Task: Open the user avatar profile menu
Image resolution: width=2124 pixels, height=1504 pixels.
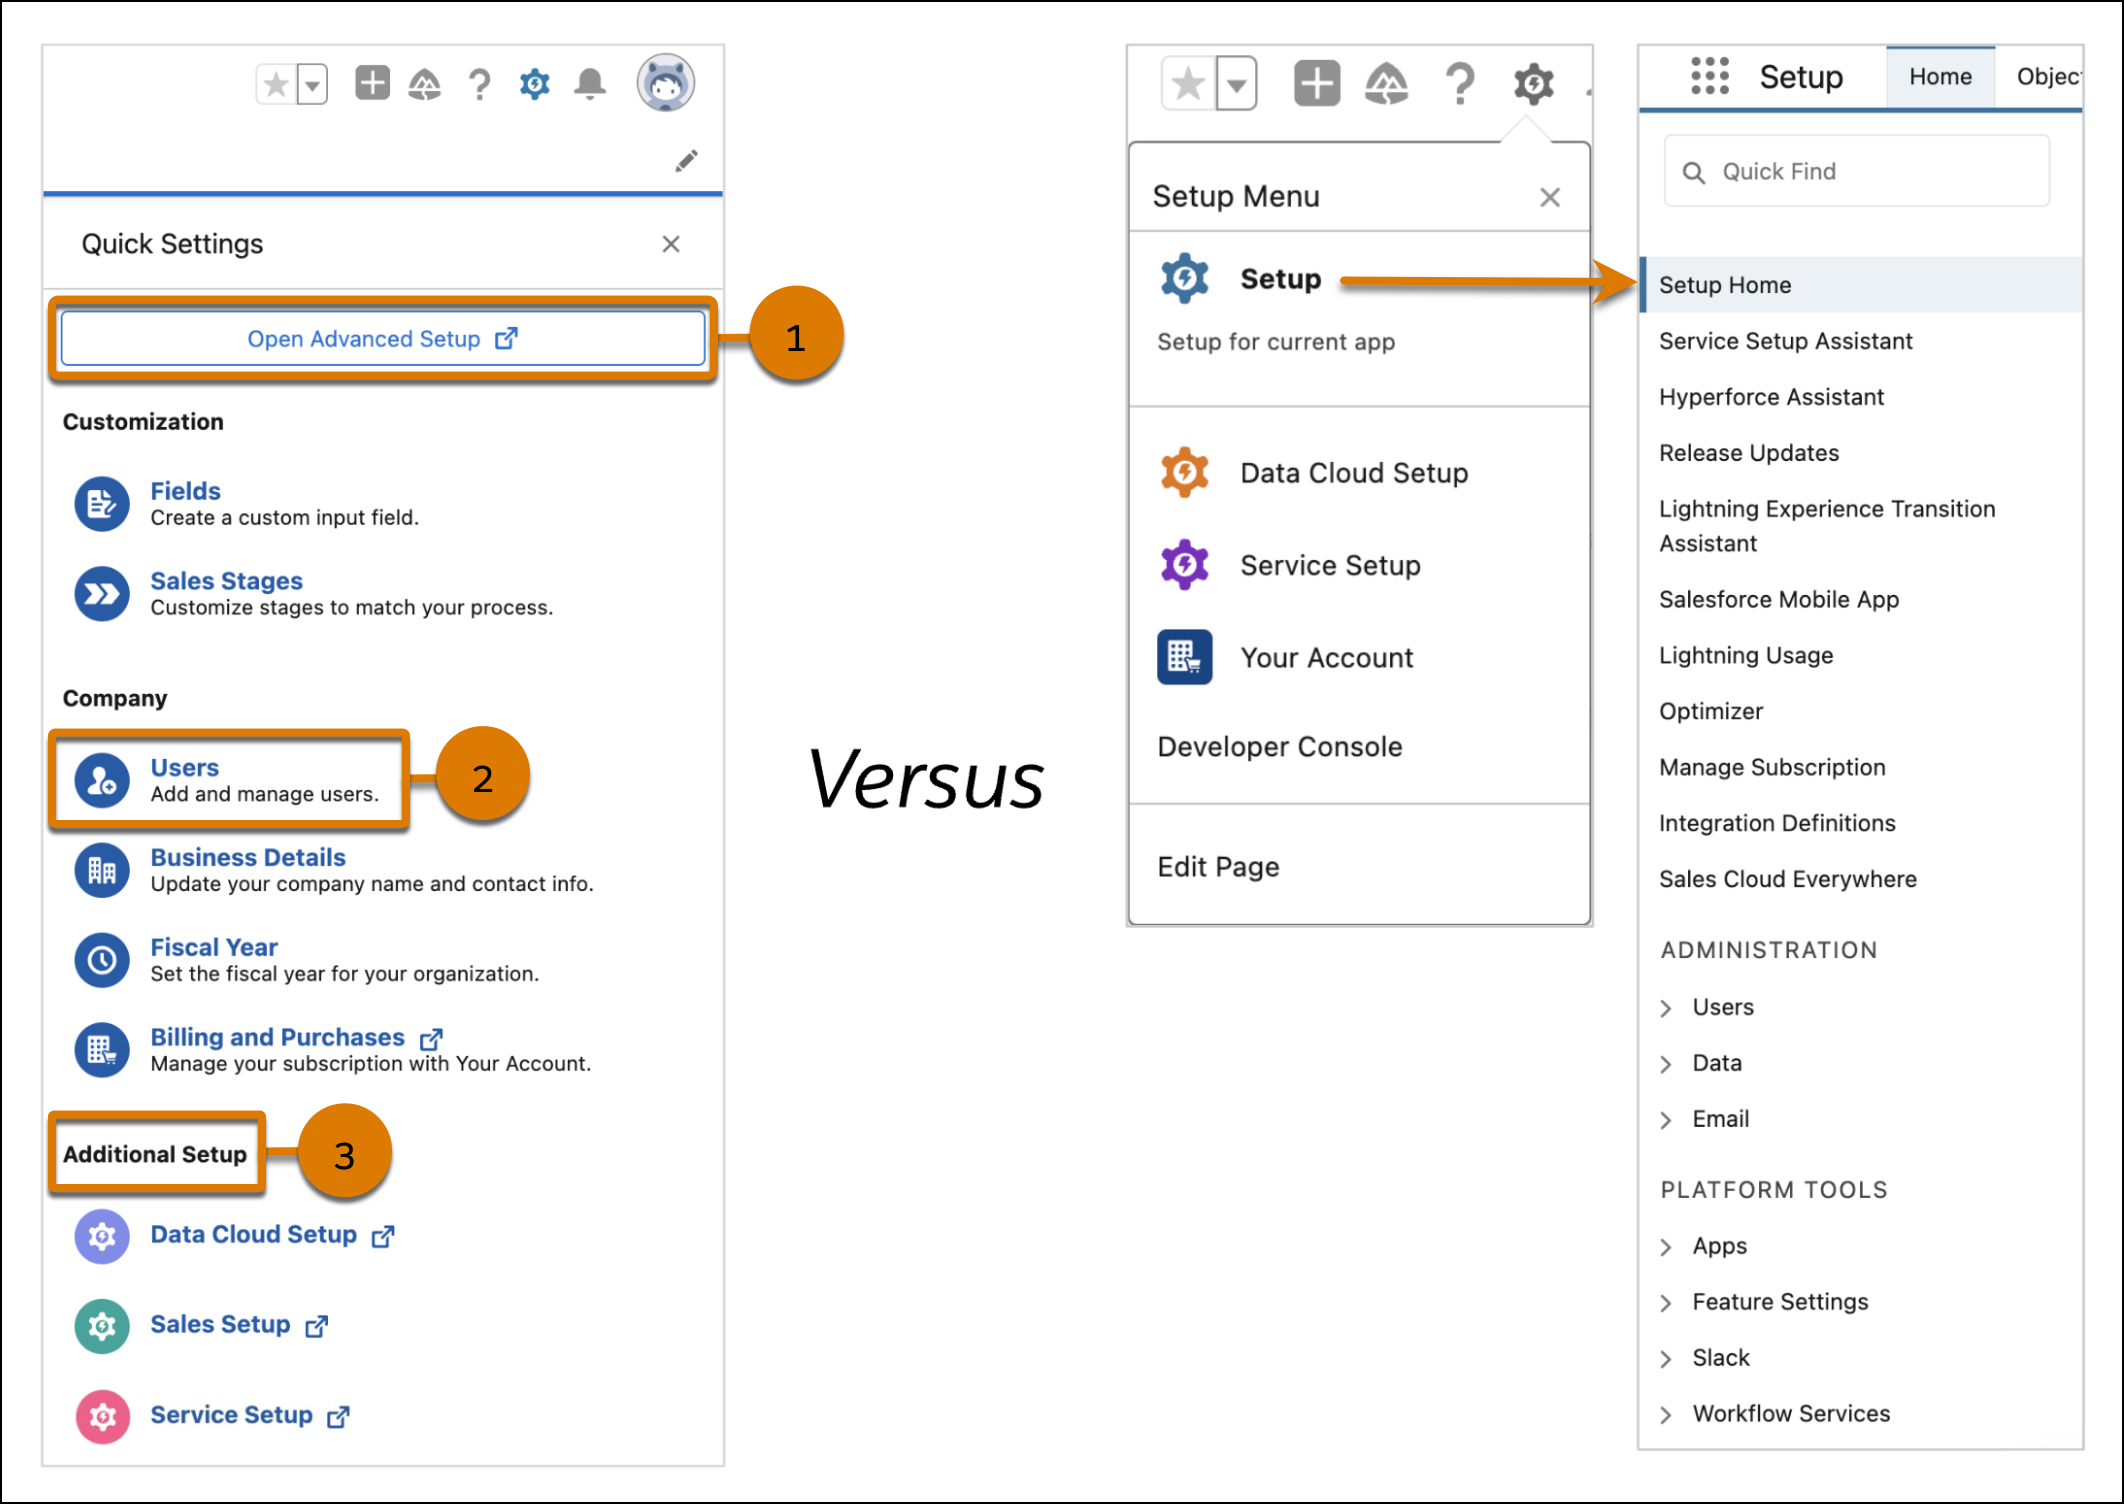Action: (x=666, y=83)
